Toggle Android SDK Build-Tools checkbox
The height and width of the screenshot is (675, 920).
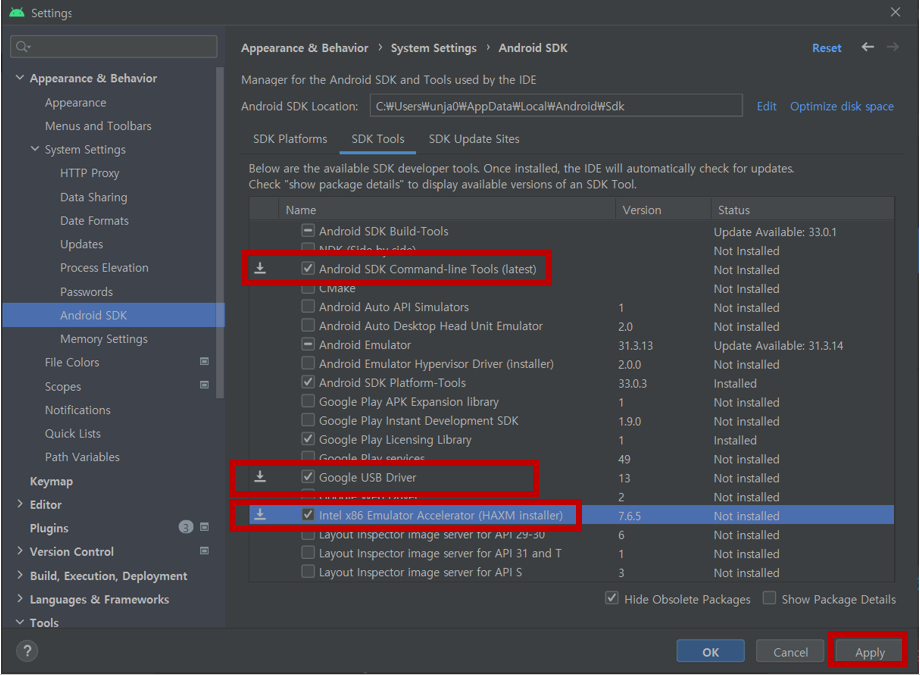point(307,230)
